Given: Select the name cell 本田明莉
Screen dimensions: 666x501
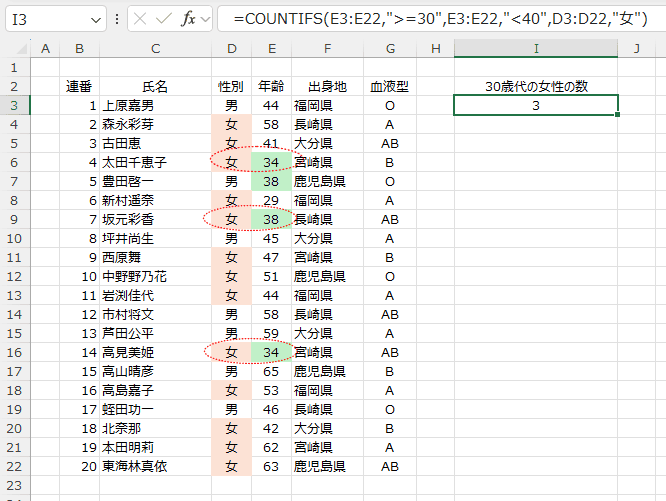Looking at the screenshot, I should [x=155, y=448].
